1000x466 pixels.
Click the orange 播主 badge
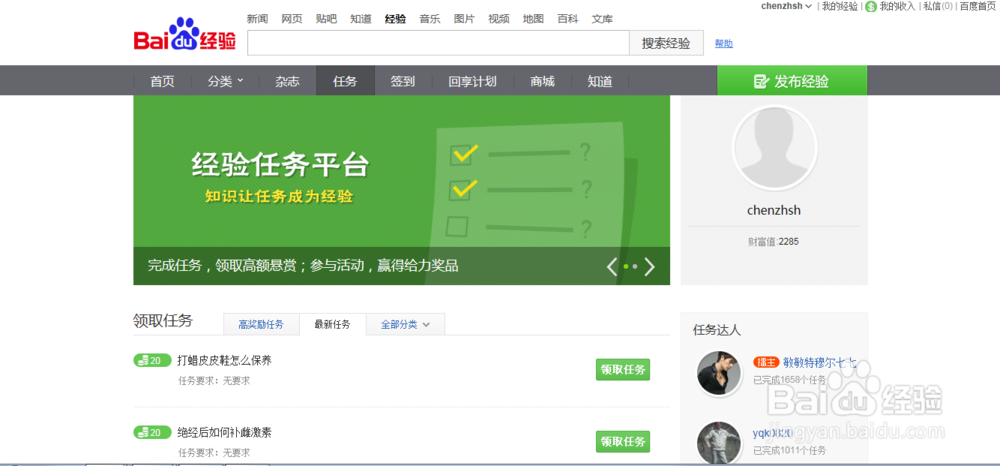click(x=765, y=362)
